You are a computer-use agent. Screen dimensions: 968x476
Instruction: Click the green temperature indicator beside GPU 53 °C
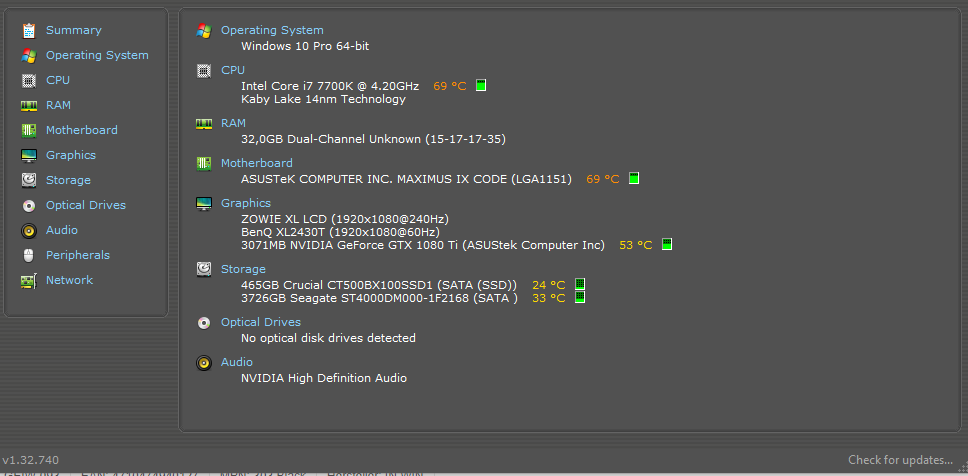667,244
